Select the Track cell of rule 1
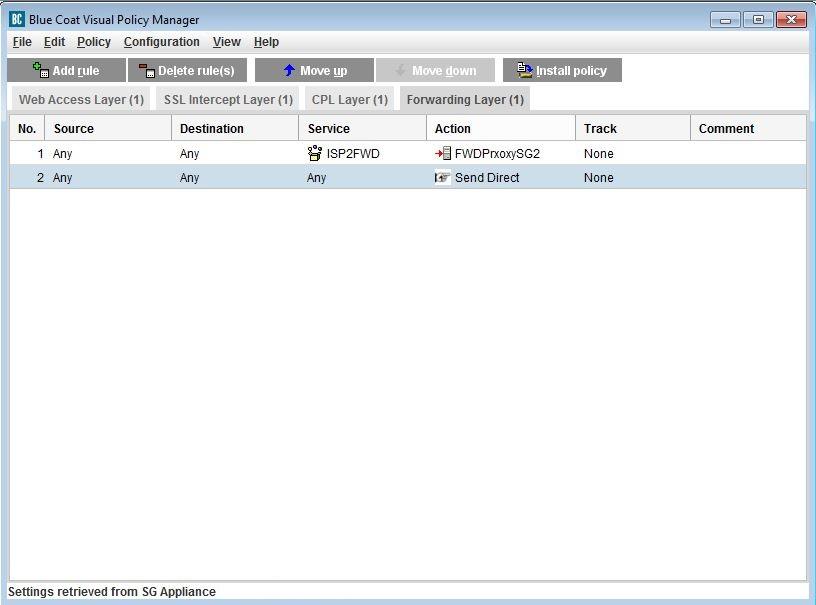The image size is (816, 605). (599, 154)
